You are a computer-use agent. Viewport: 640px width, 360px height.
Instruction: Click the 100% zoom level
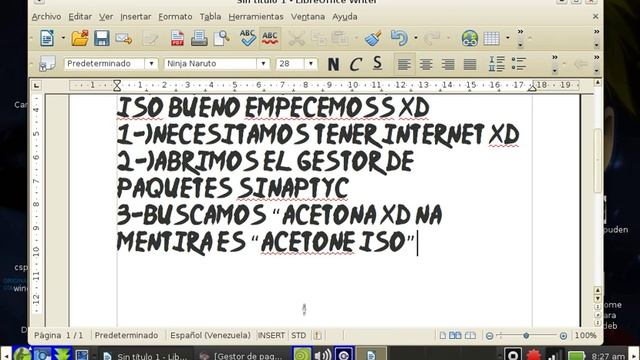point(586,336)
